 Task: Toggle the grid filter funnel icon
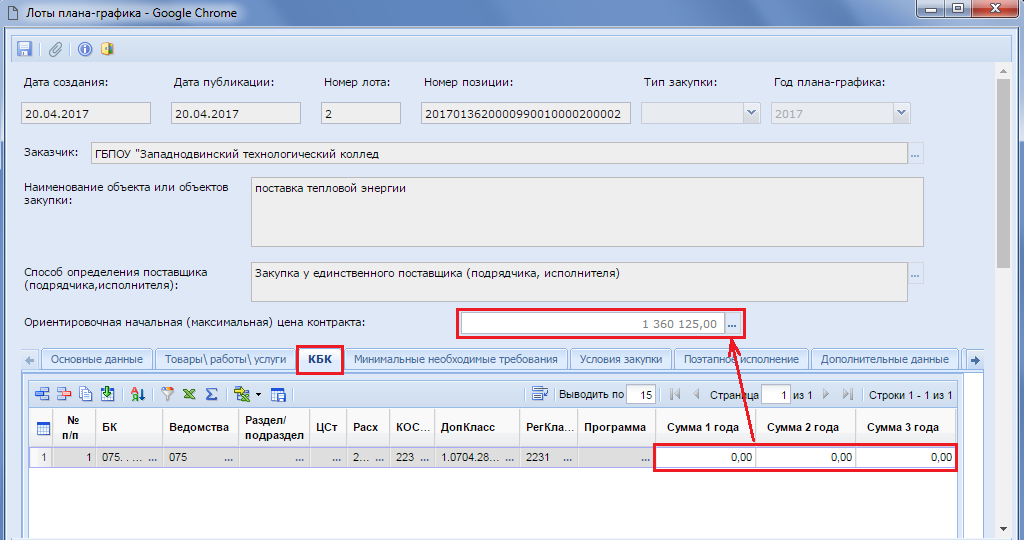(x=168, y=394)
